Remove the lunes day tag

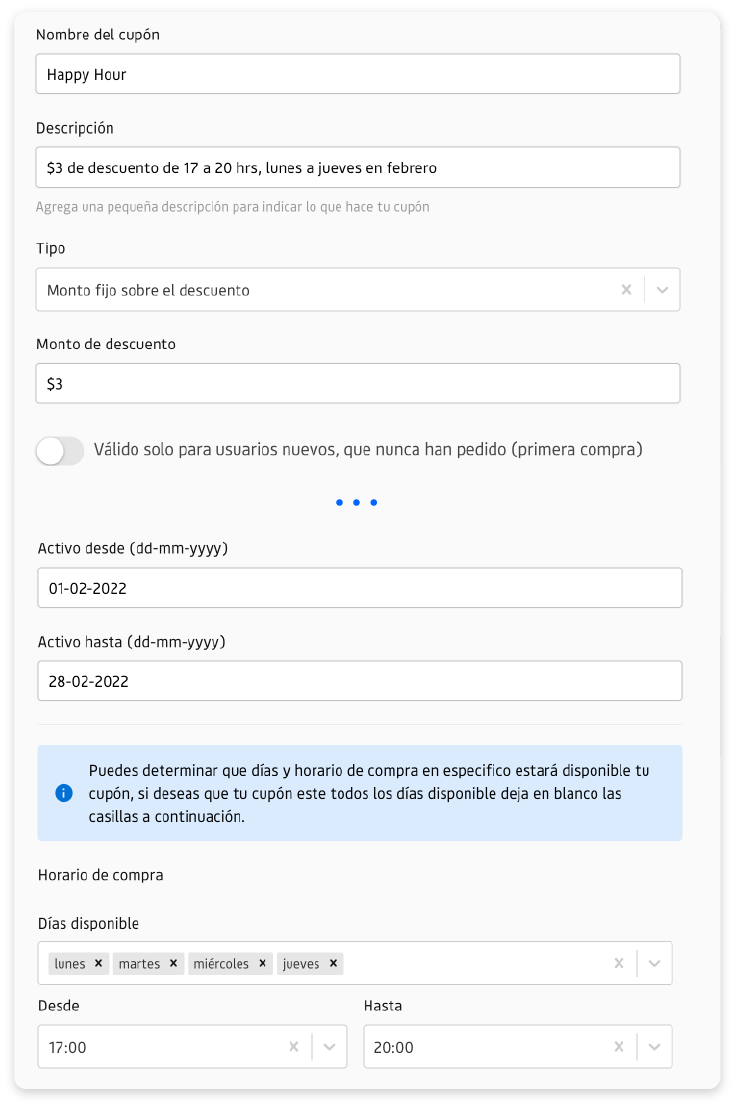point(98,963)
